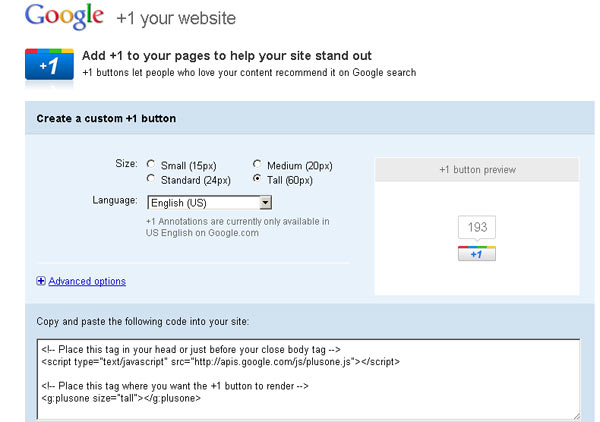Viewport: 600px width, 422px height.
Task: Click the 'Language:' label
Action: pyautogui.click(x=115, y=200)
